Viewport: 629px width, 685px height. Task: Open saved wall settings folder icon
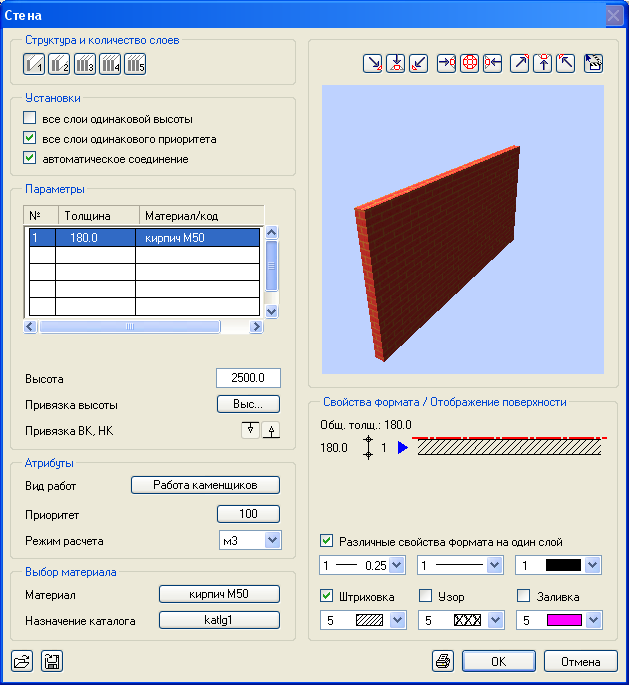[x=22, y=661]
